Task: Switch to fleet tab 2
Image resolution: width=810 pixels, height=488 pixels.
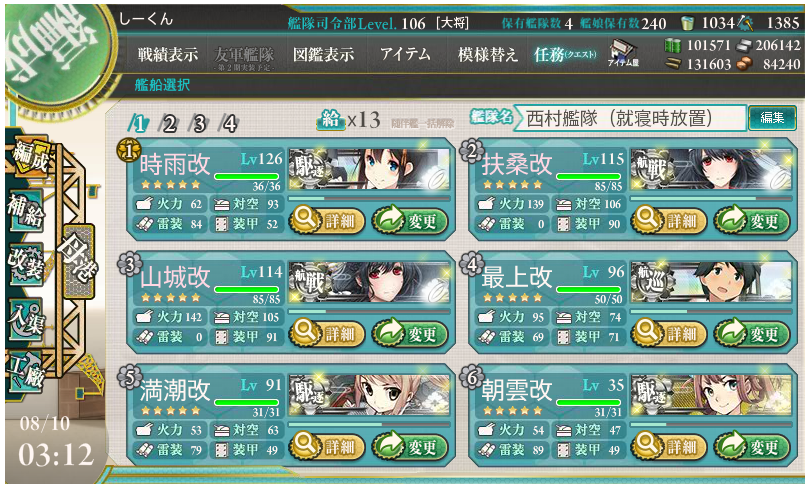Action: tap(168, 124)
